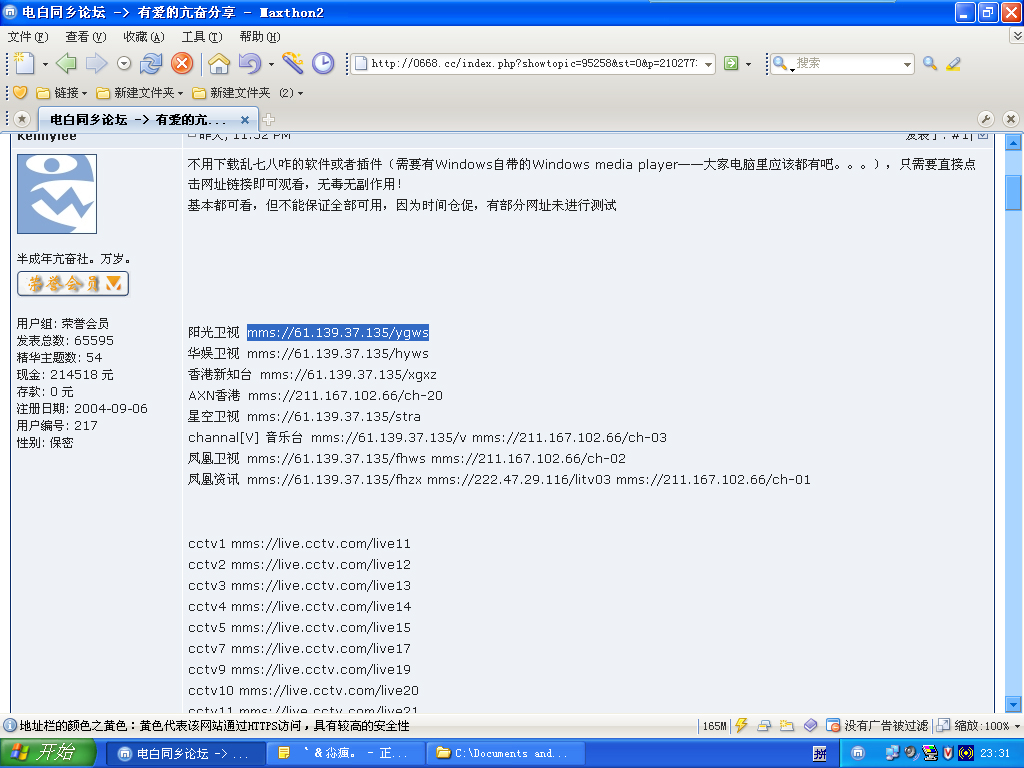Select the highlighter pen icon
The width and height of the screenshot is (1024, 768).
click(953, 64)
